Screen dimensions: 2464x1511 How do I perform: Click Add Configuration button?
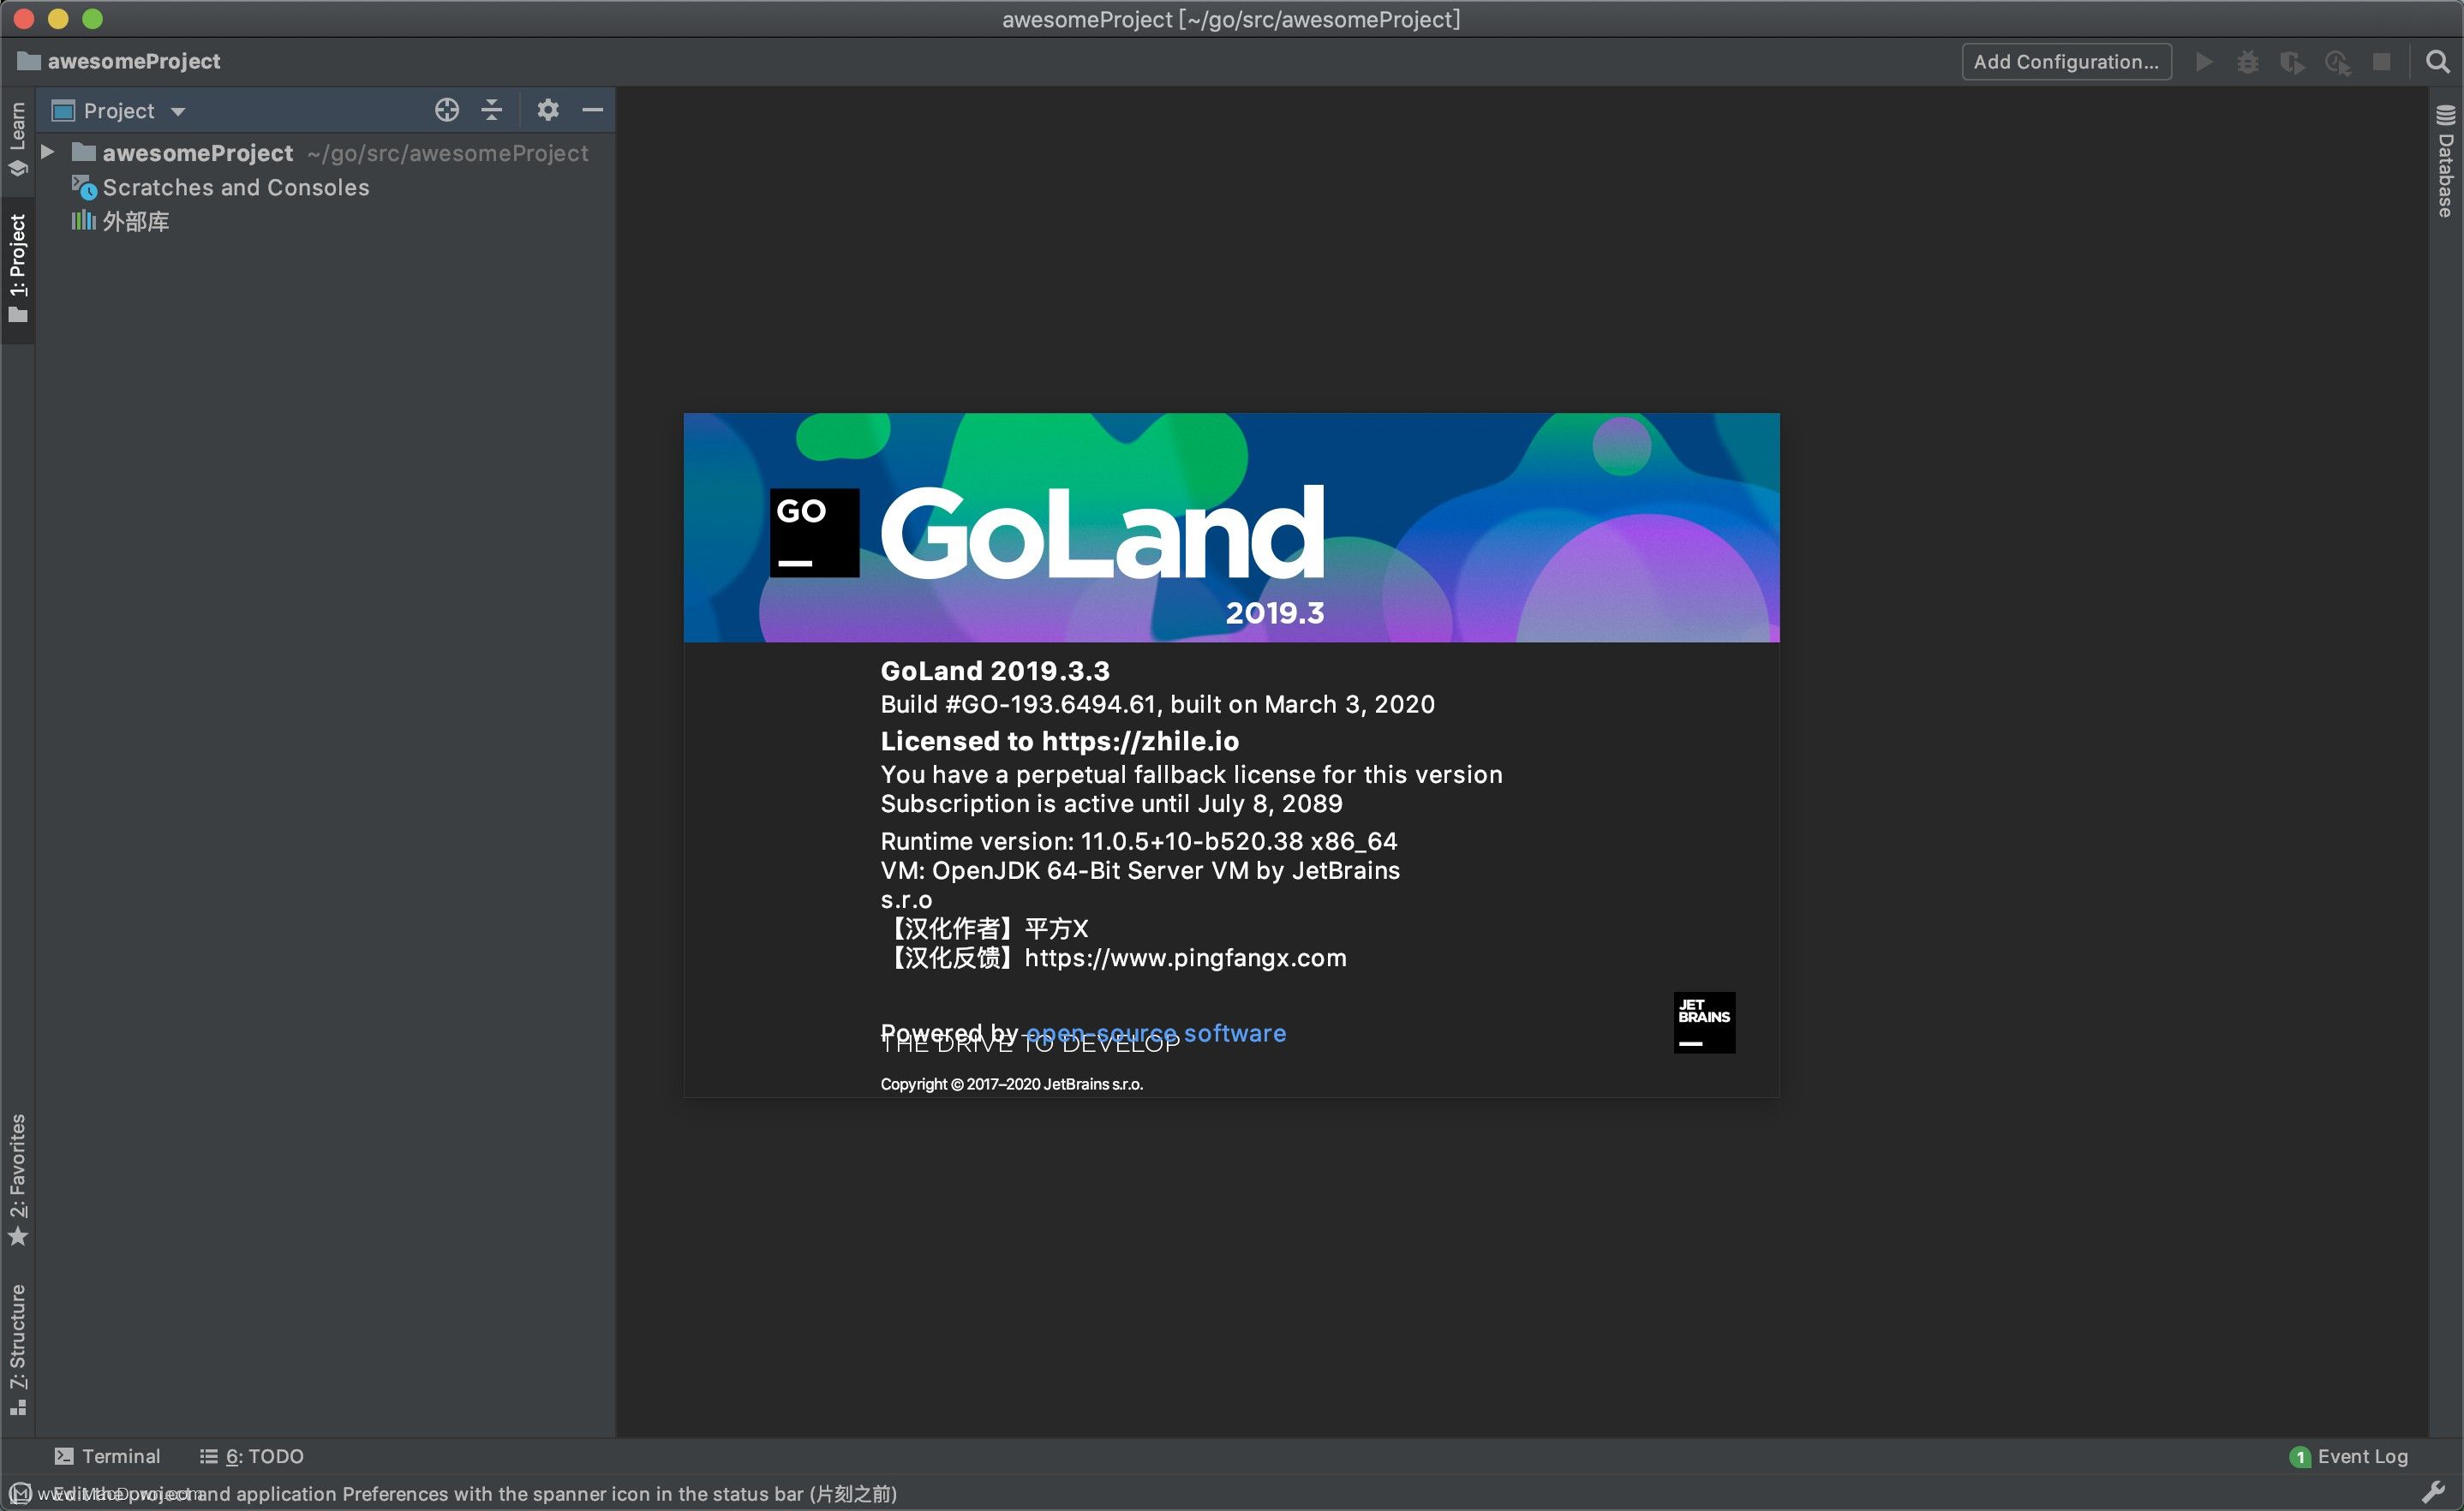pyautogui.click(x=2066, y=62)
